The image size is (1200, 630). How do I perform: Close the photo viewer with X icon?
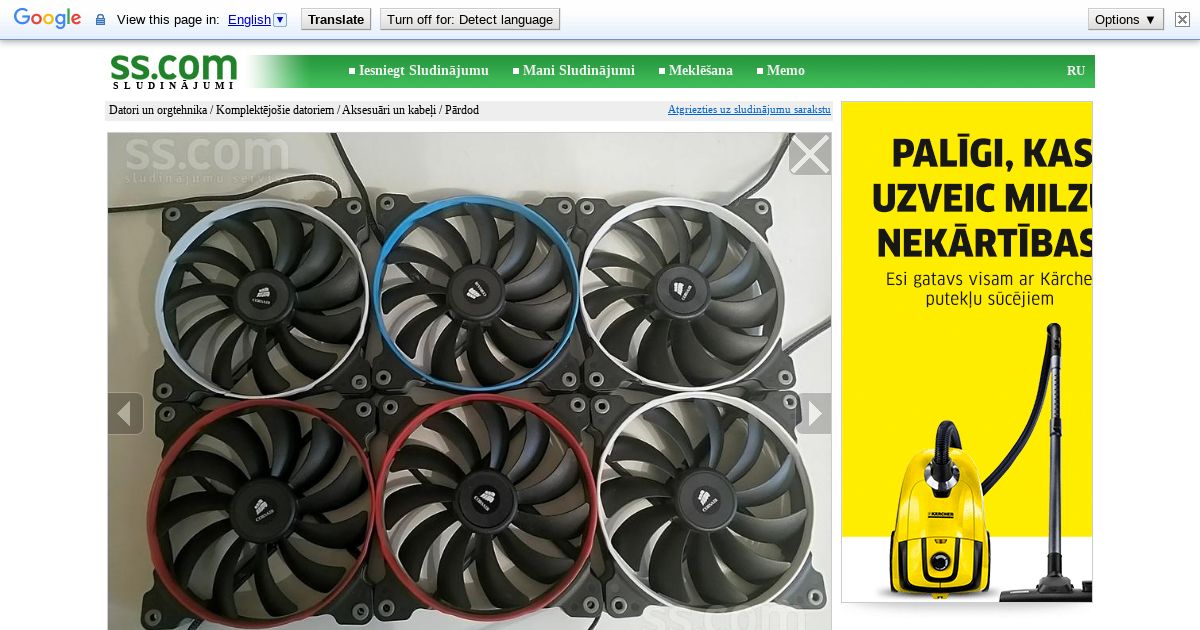[x=810, y=154]
